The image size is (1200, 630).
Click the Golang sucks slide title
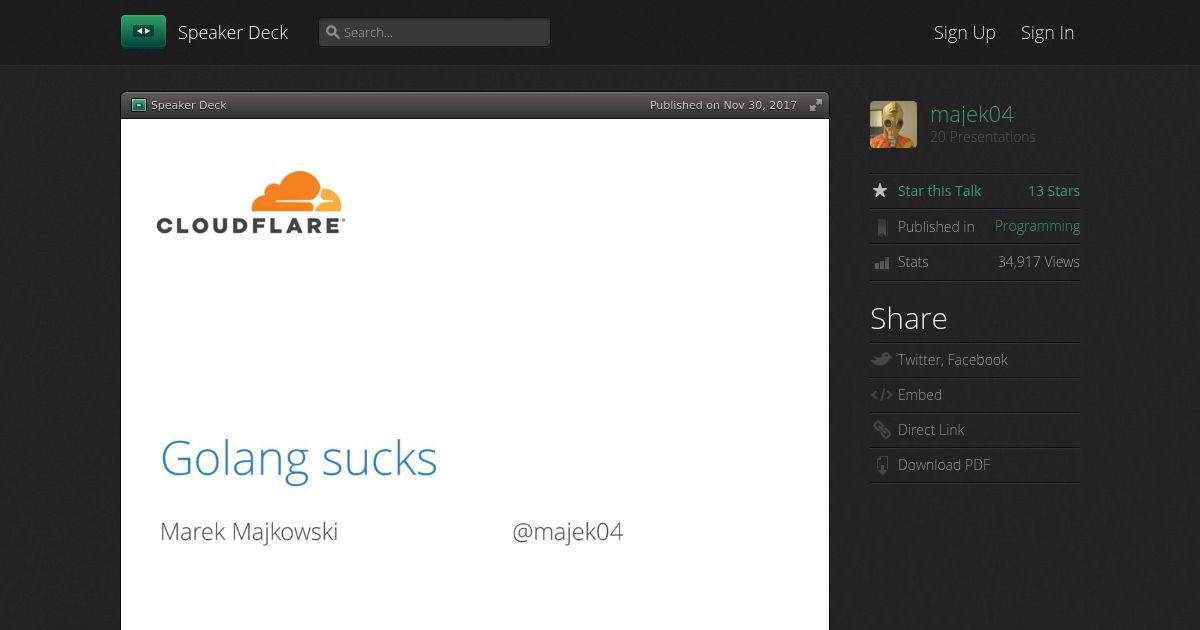299,459
